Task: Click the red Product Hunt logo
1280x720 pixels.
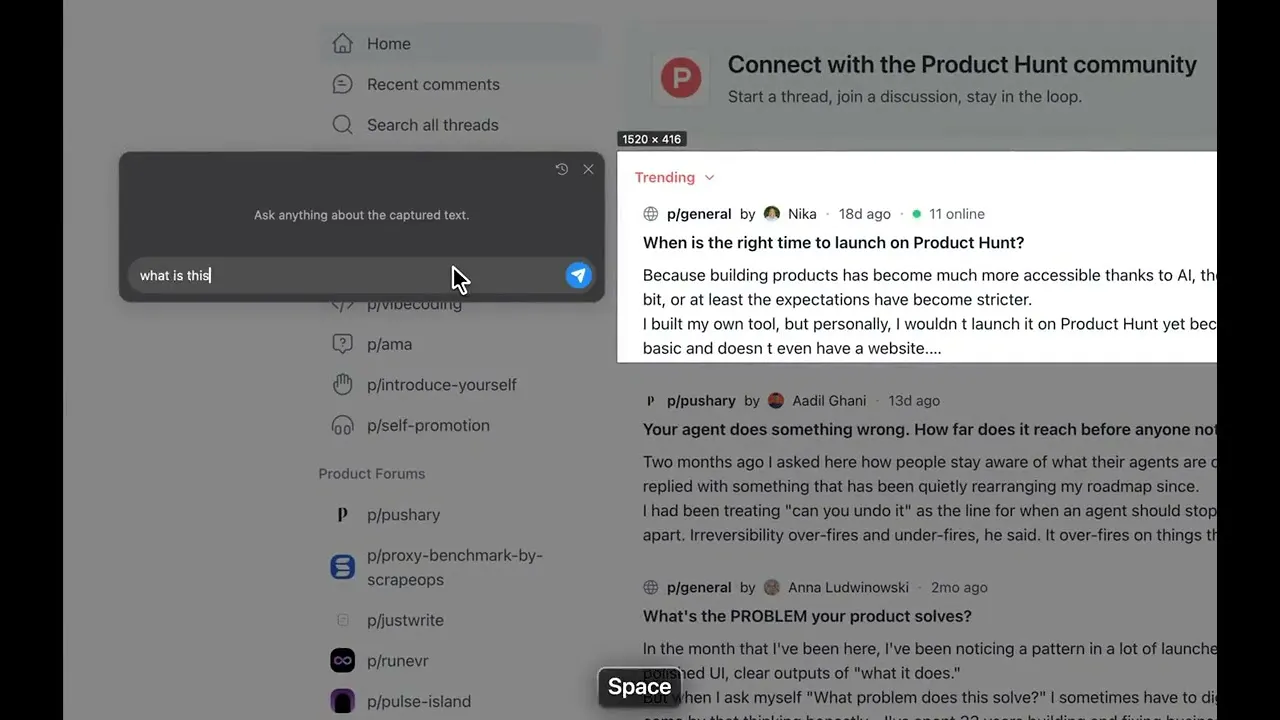Action: [x=681, y=78]
